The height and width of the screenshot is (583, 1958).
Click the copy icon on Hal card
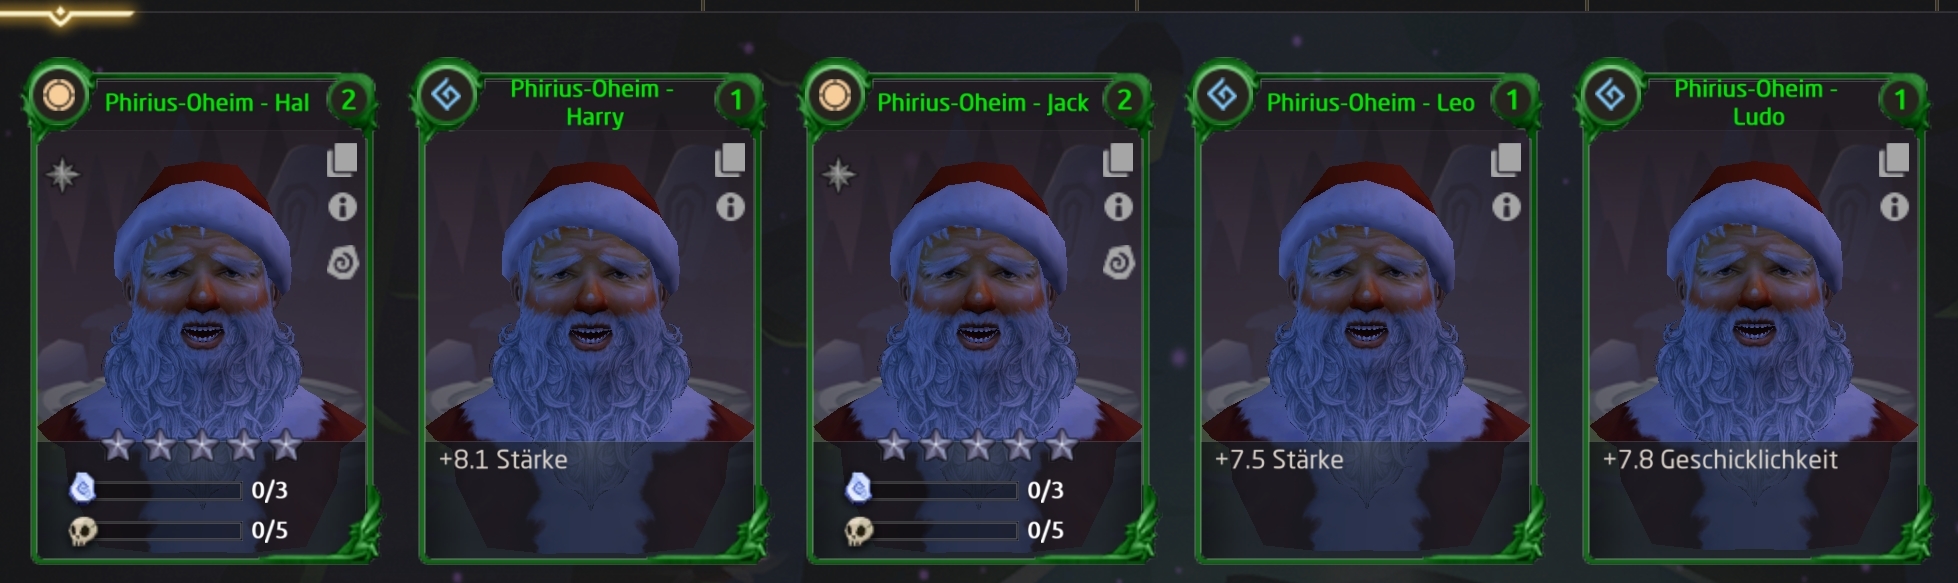click(x=342, y=160)
